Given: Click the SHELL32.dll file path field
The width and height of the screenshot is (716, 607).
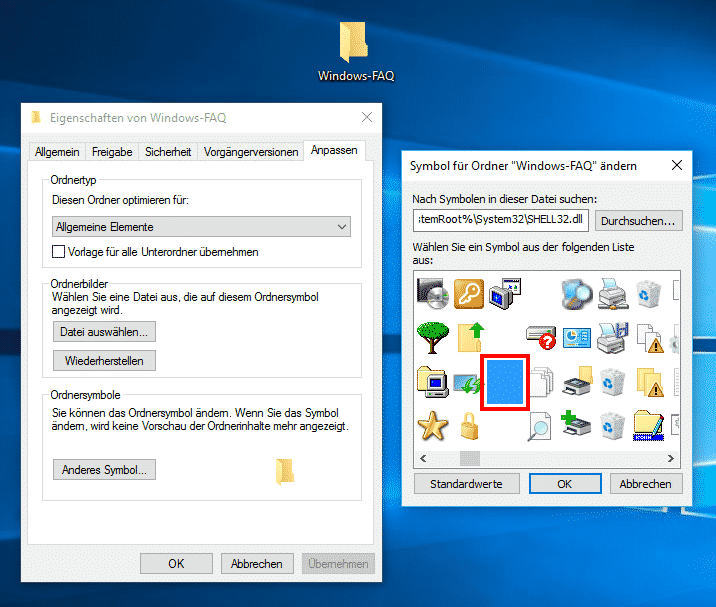Looking at the screenshot, I should 501,220.
